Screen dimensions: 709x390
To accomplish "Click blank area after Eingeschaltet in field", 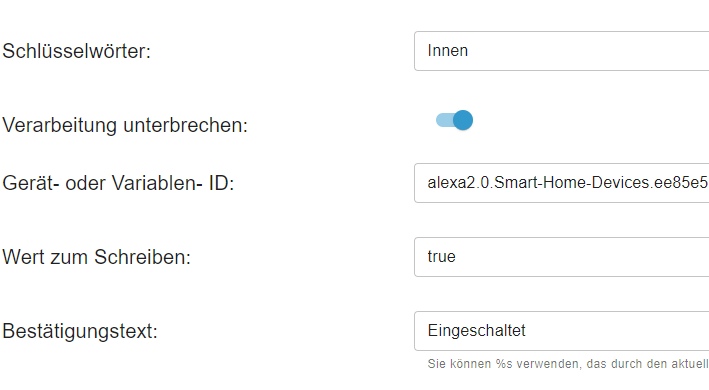I will pyautogui.click(x=619, y=331).
